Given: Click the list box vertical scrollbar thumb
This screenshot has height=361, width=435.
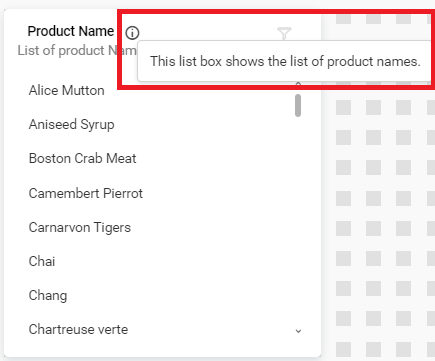Looking at the screenshot, I should (x=298, y=105).
